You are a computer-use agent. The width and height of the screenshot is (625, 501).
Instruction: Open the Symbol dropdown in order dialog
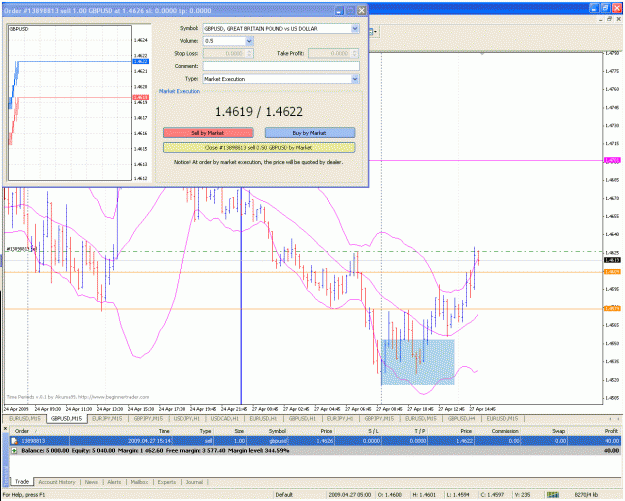point(355,29)
